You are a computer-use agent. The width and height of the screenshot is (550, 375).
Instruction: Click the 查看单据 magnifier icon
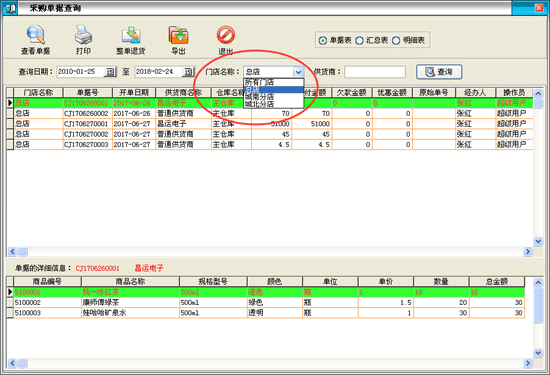36,35
